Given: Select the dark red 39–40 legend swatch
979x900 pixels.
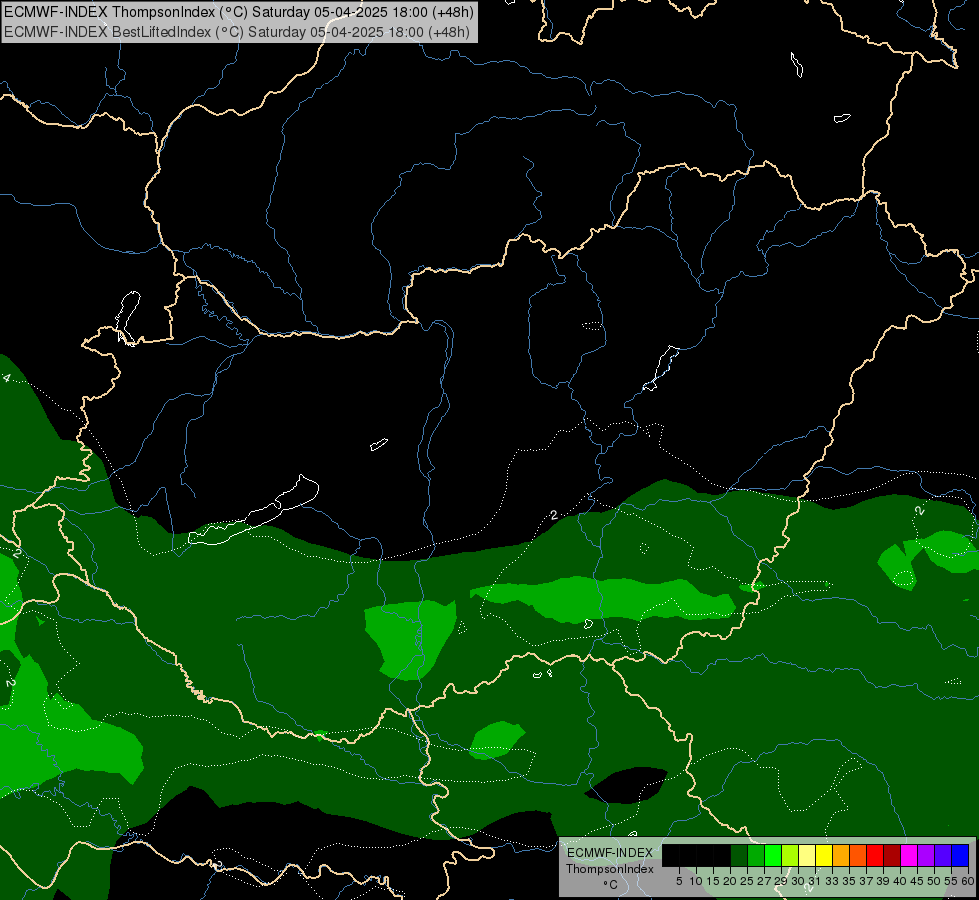Looking at the screenshot, I should coord(892,855).
